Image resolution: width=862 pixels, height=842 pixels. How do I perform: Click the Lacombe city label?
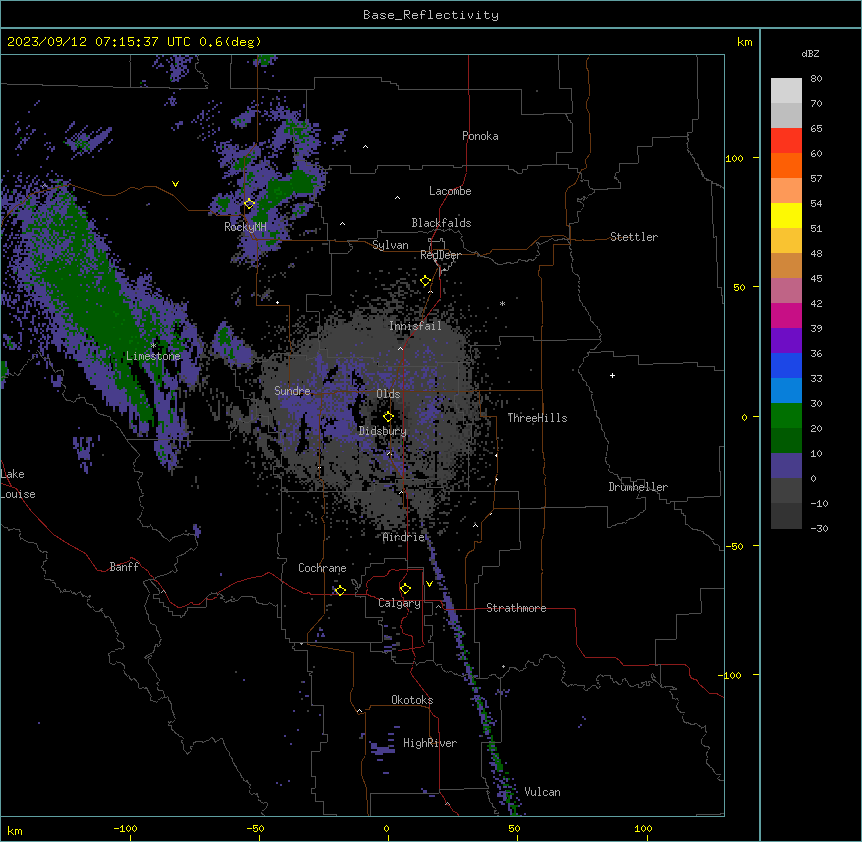(450, 191)
